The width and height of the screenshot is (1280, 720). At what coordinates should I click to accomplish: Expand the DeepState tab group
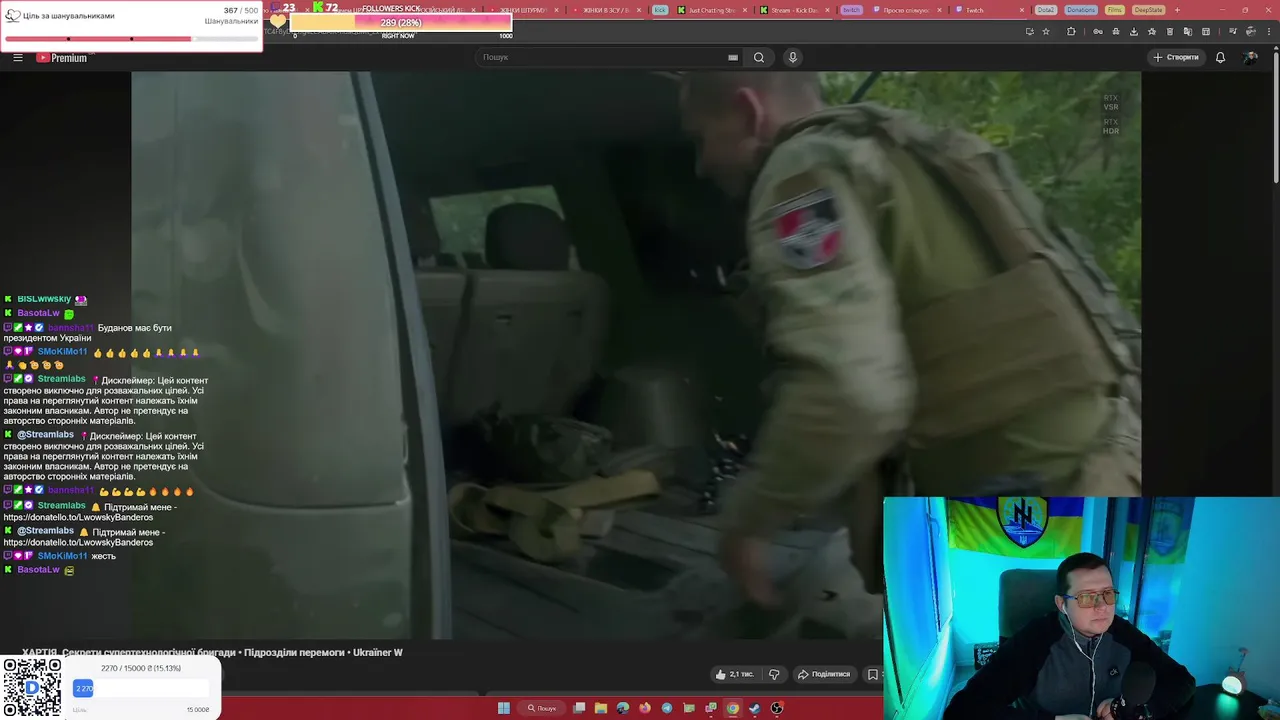click(1149, 10)
